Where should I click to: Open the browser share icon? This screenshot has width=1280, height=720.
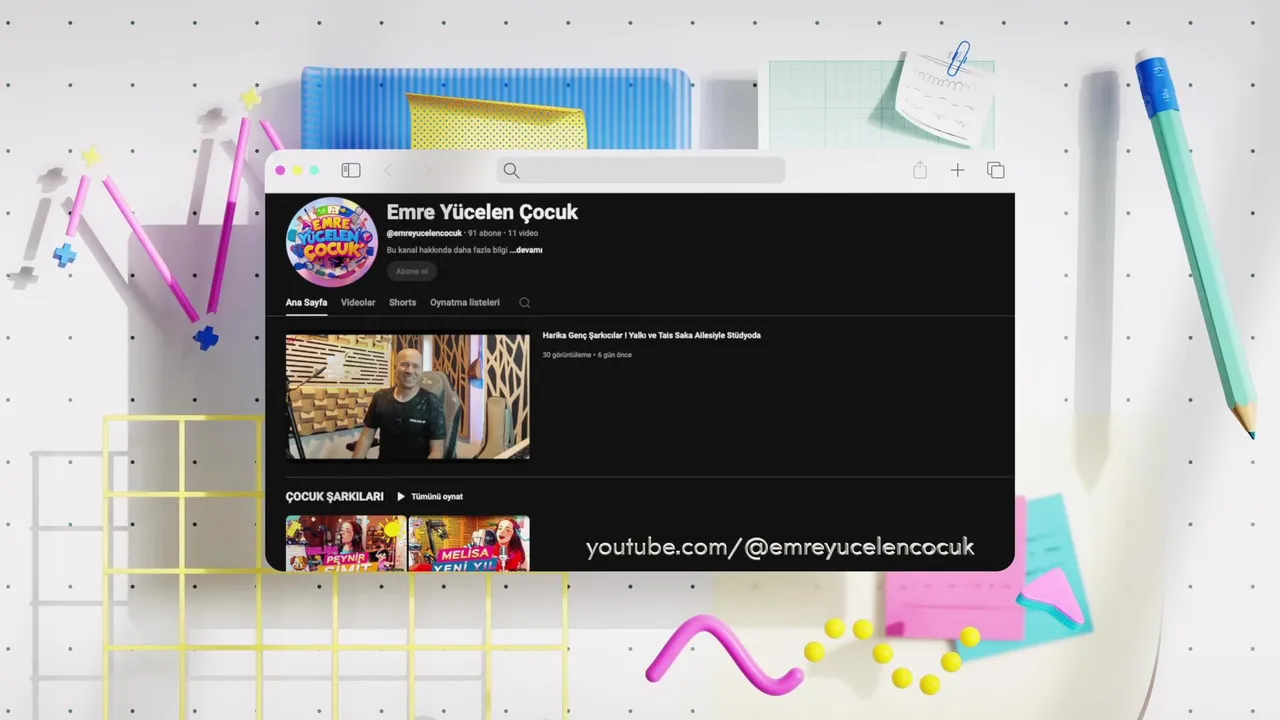(920, 170)
